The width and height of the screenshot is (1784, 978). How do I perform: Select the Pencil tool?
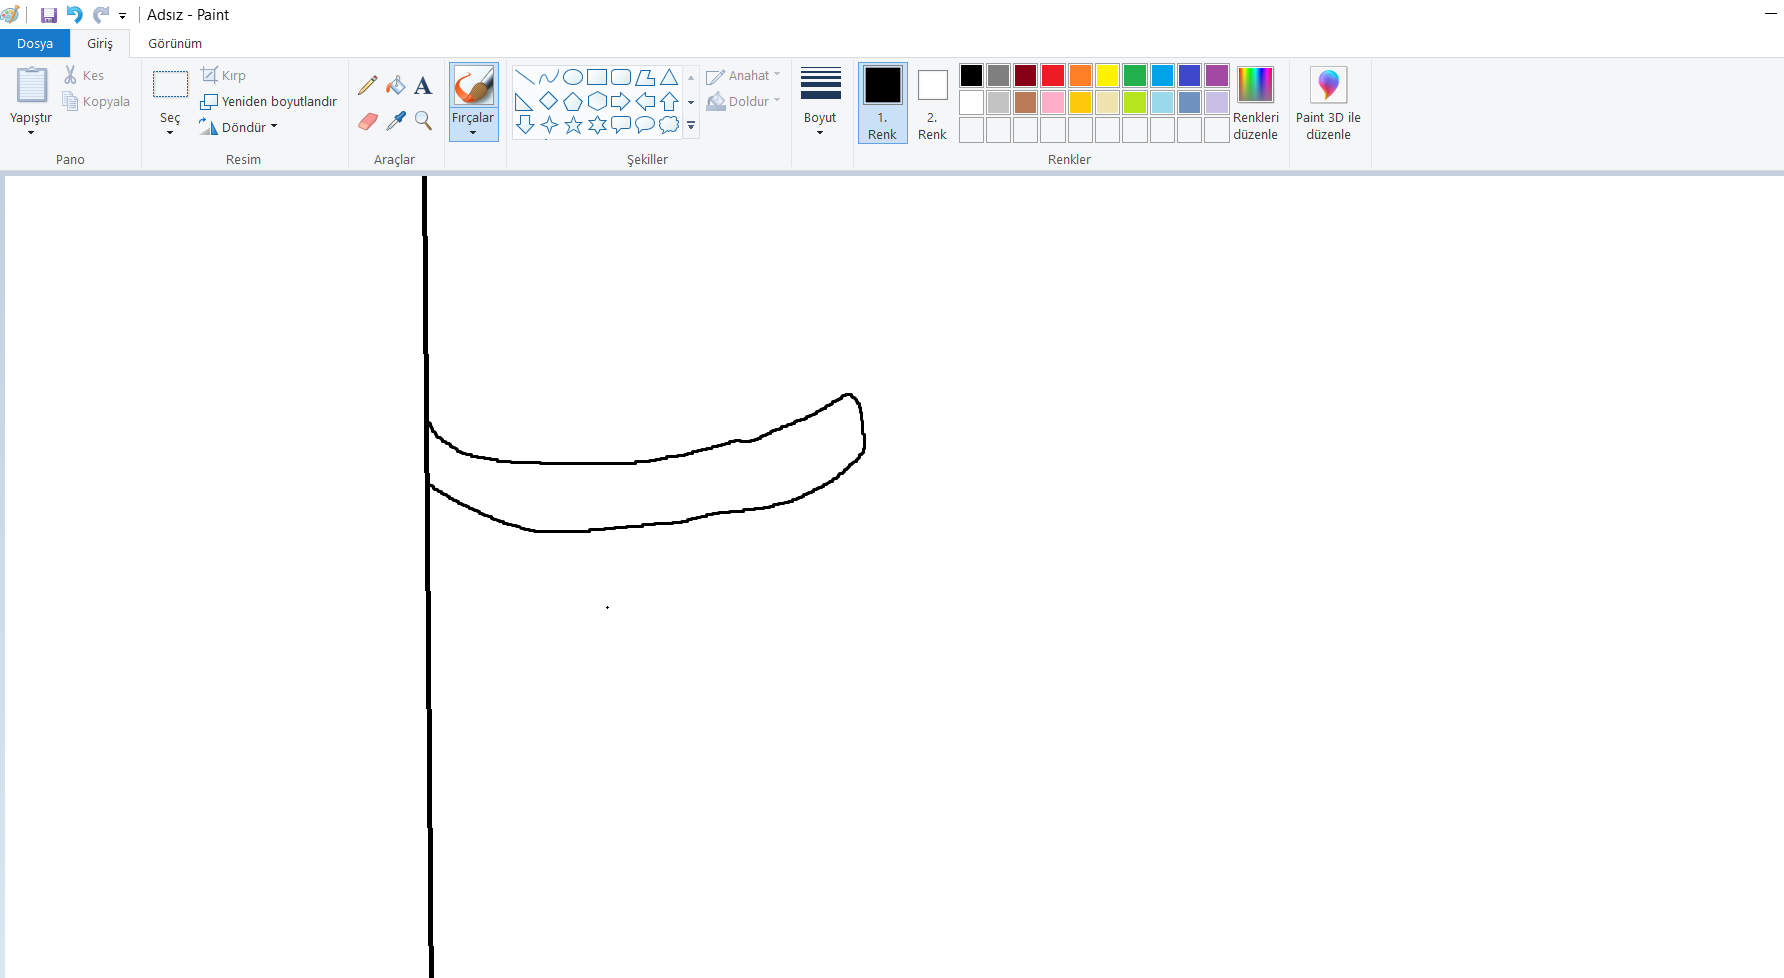pyautogui.click(x=368, y=84)
